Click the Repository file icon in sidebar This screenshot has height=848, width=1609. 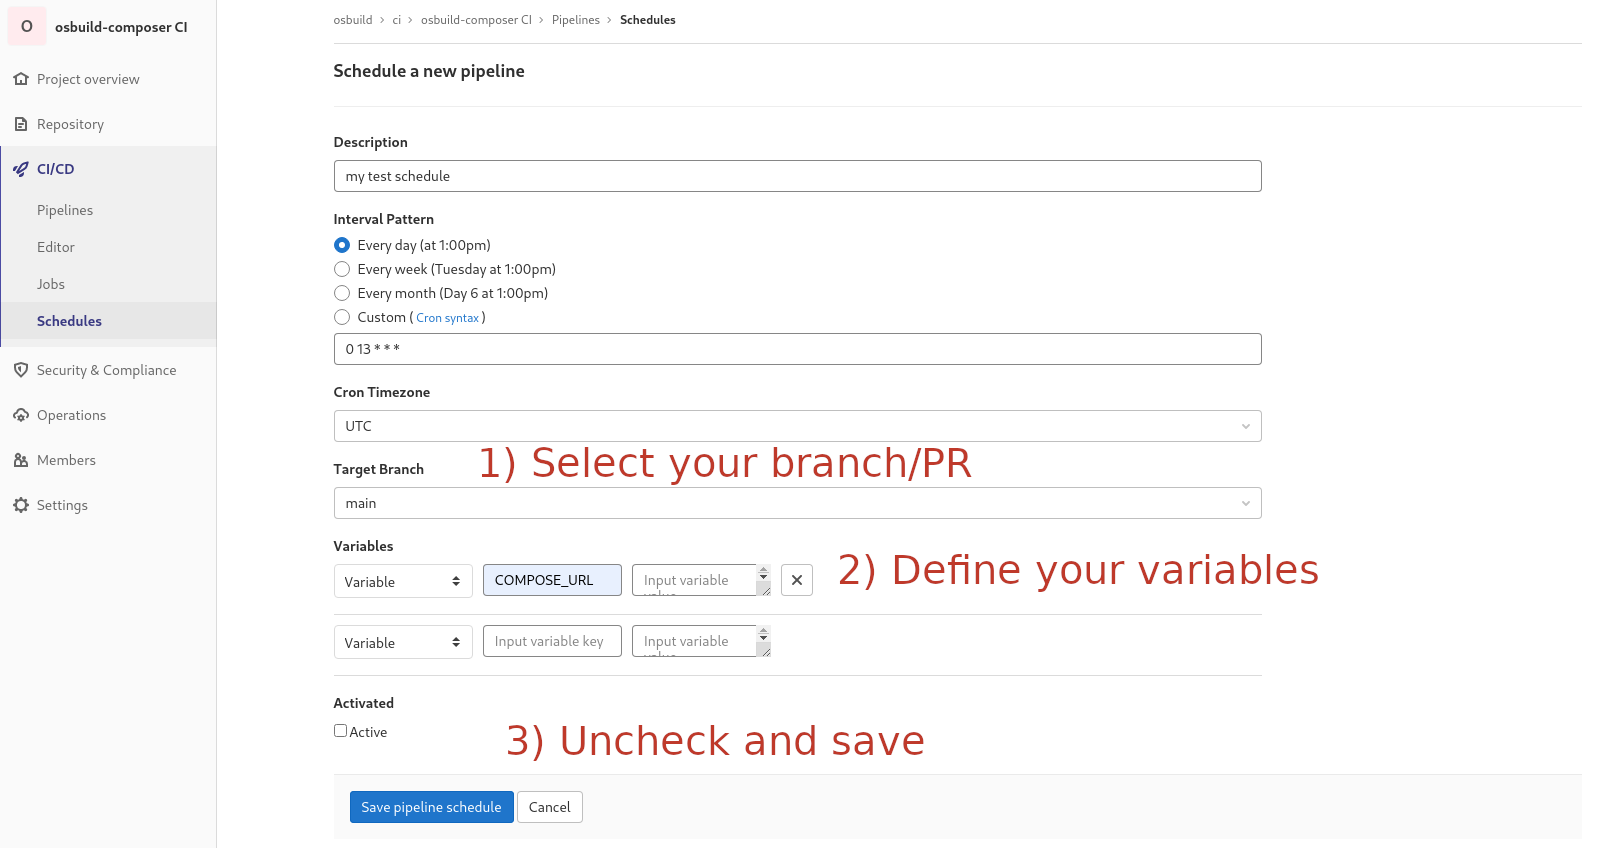pyautogui.click(x=21, y=124)
